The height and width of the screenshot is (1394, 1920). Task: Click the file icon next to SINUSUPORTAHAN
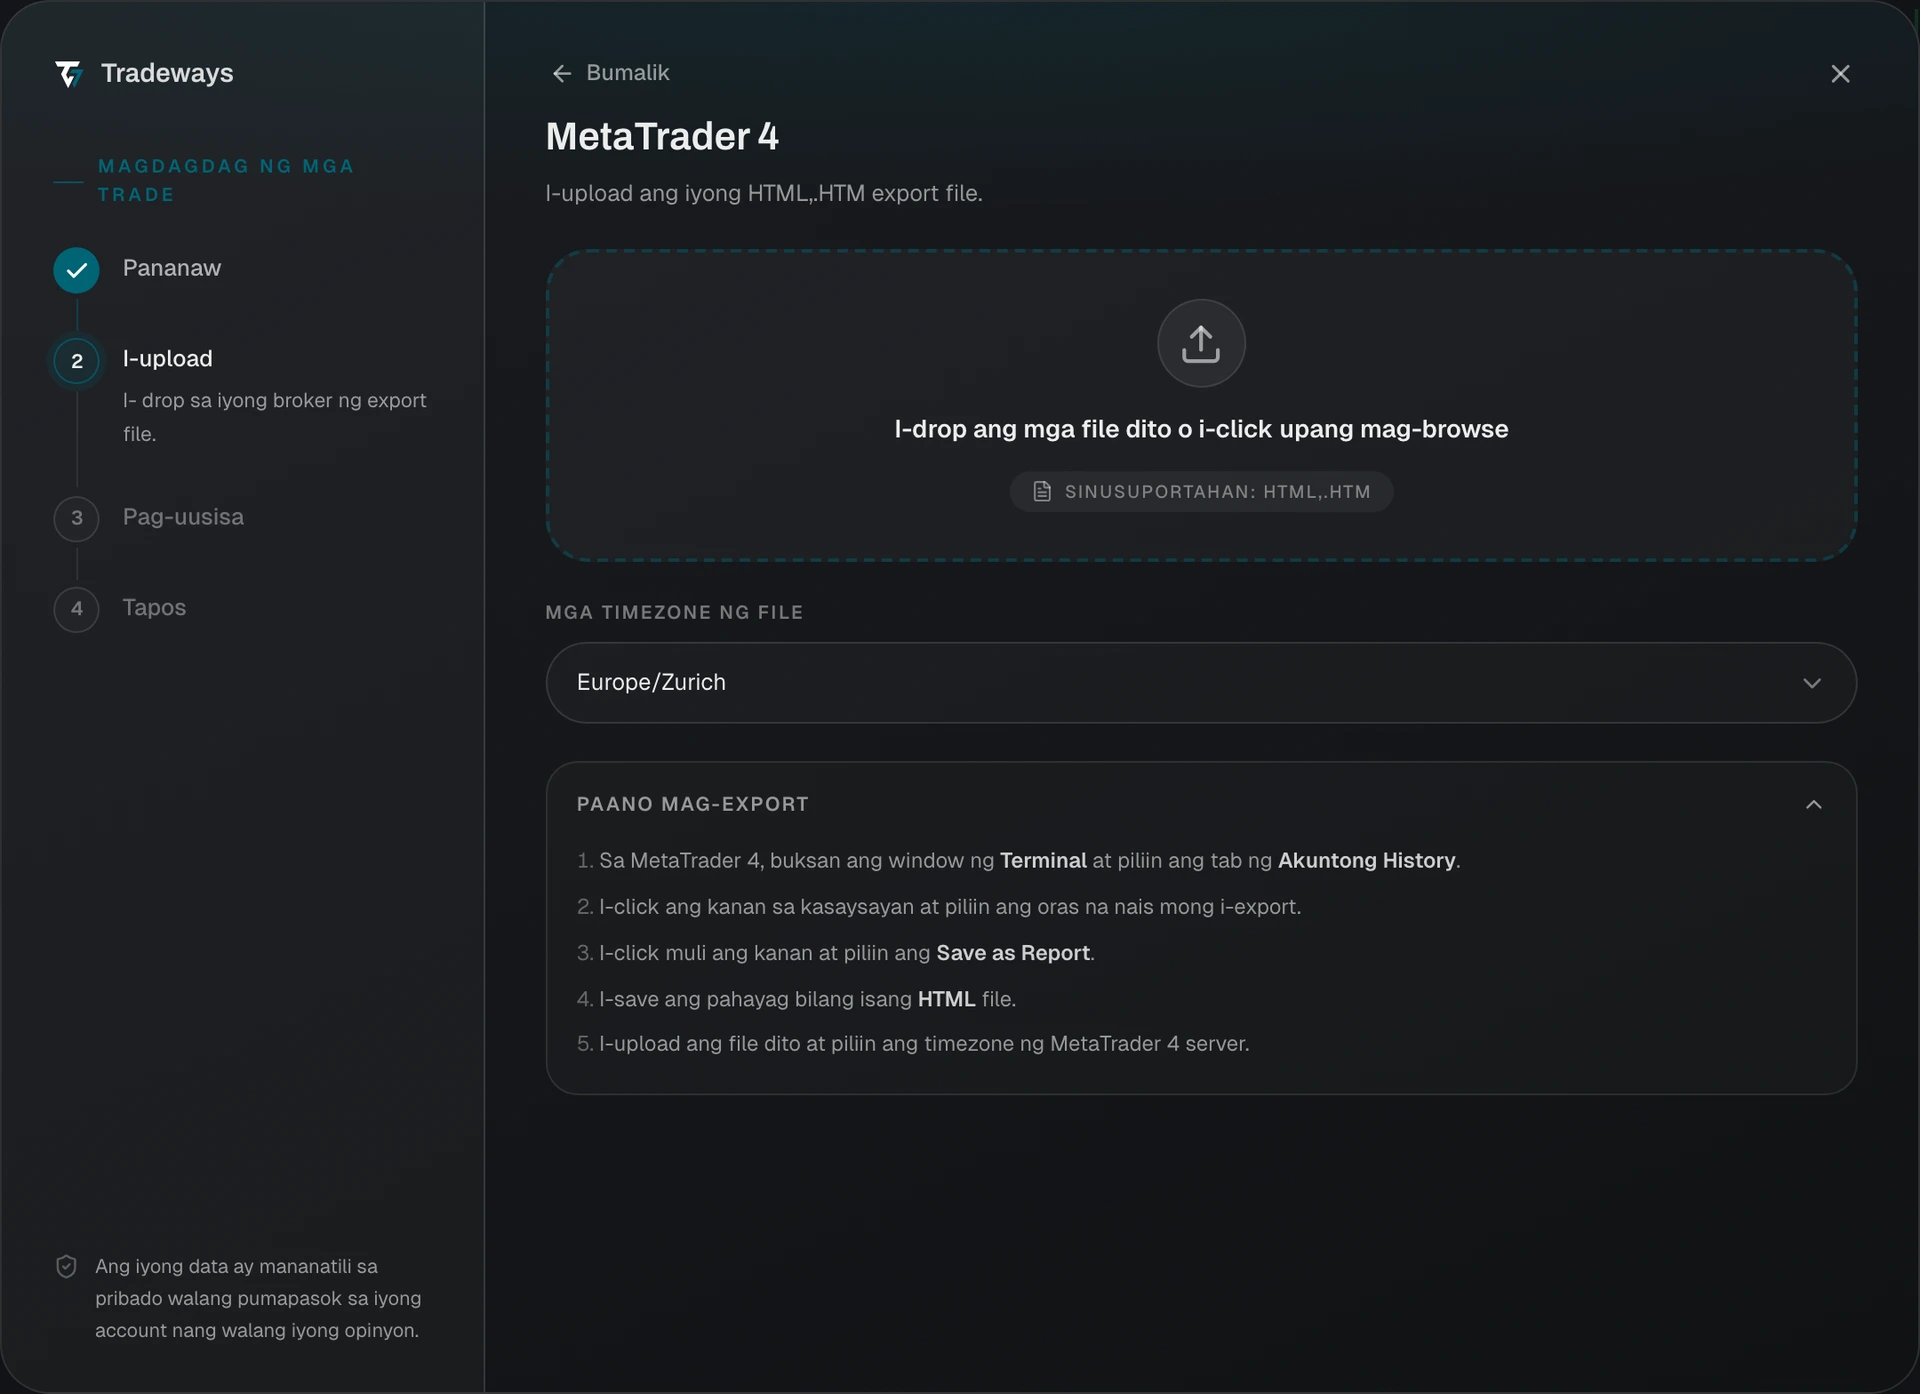coord(1042,492)
